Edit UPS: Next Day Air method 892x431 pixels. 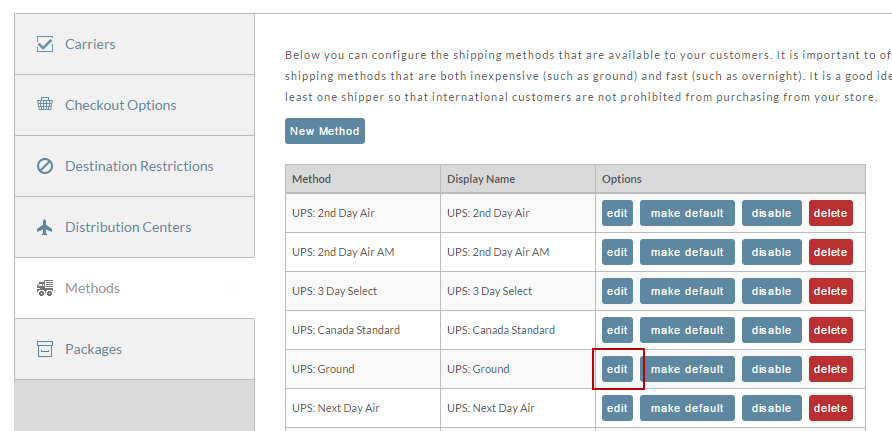click(x=617, y=408)
